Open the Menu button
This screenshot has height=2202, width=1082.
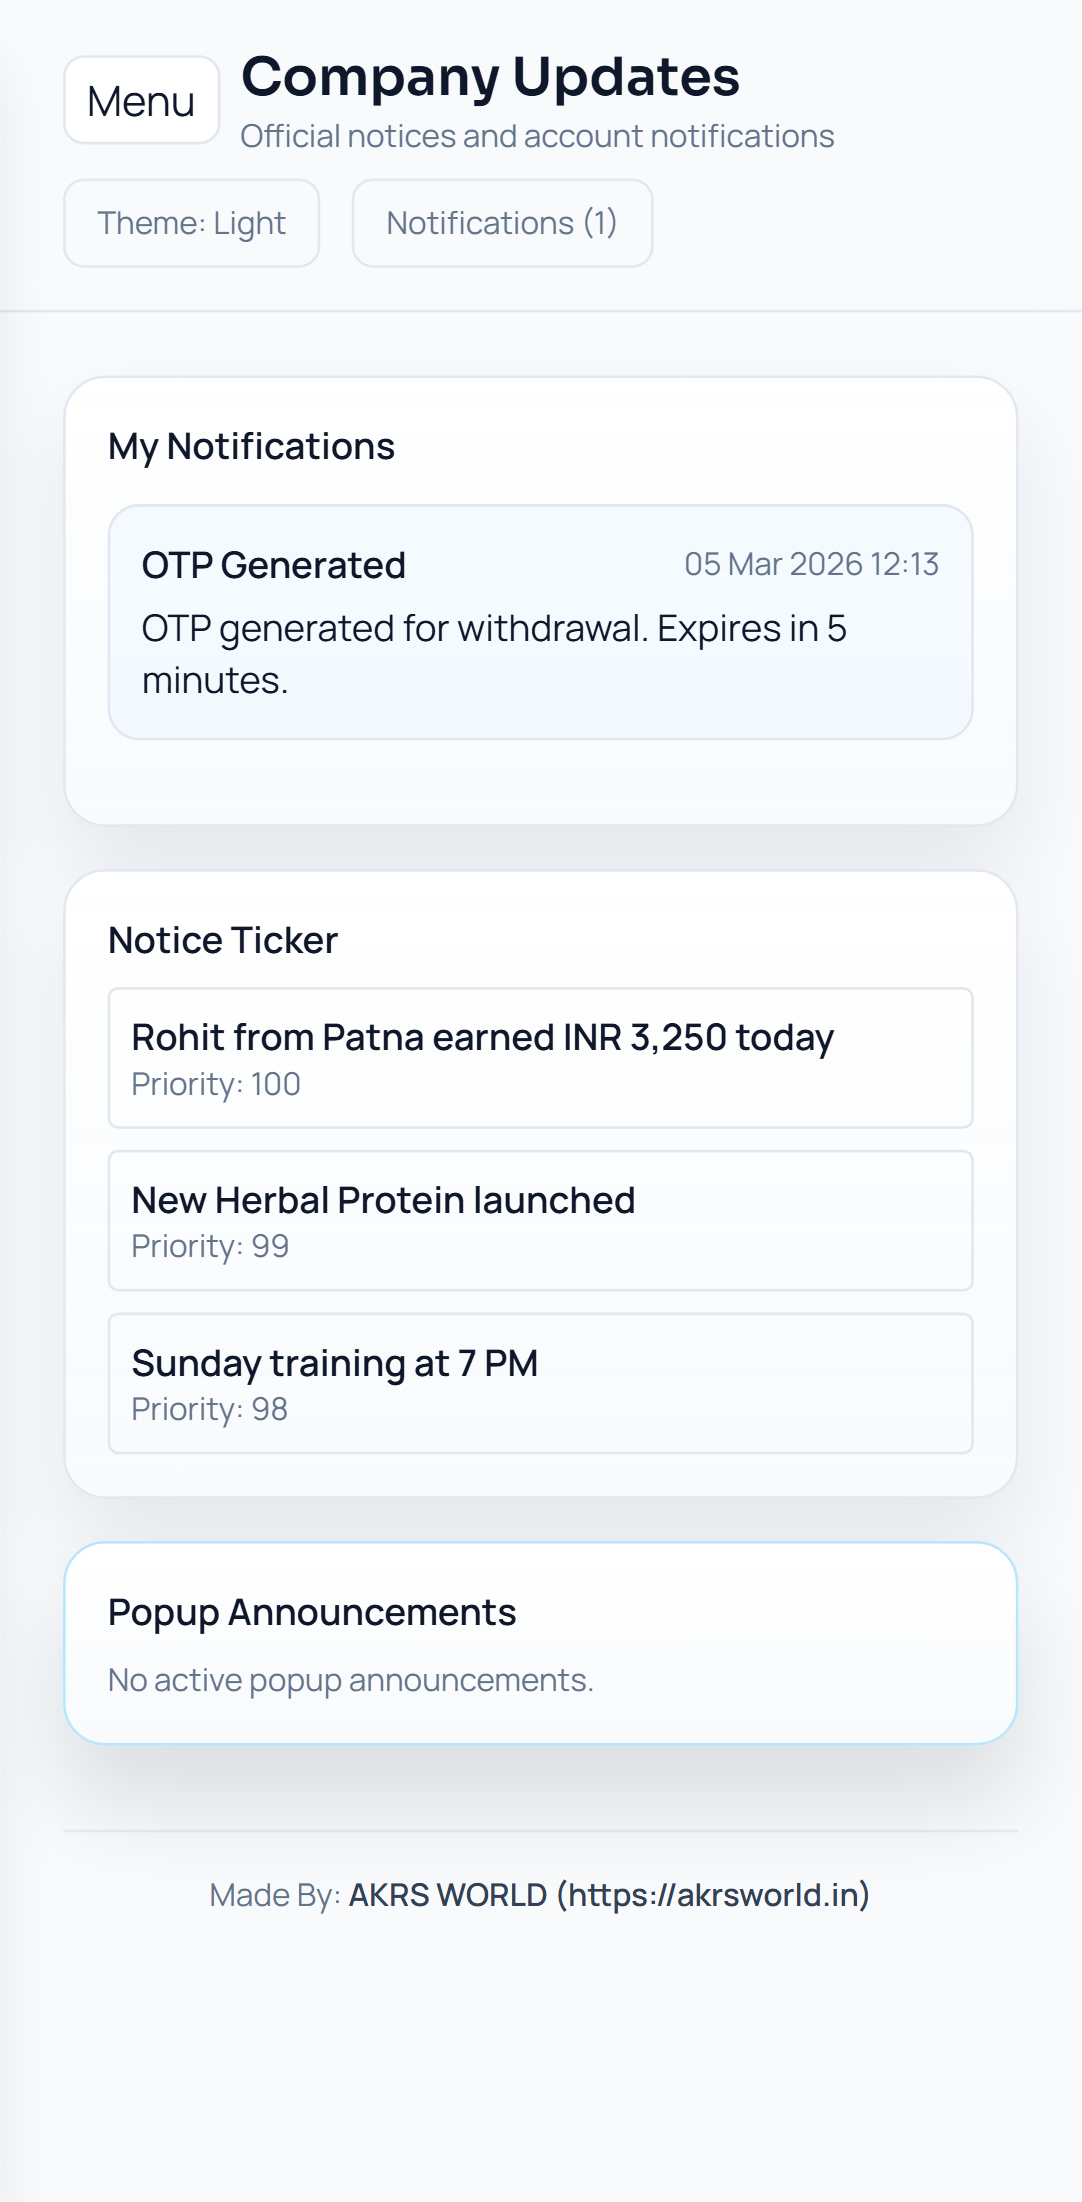tap(141, 101)
